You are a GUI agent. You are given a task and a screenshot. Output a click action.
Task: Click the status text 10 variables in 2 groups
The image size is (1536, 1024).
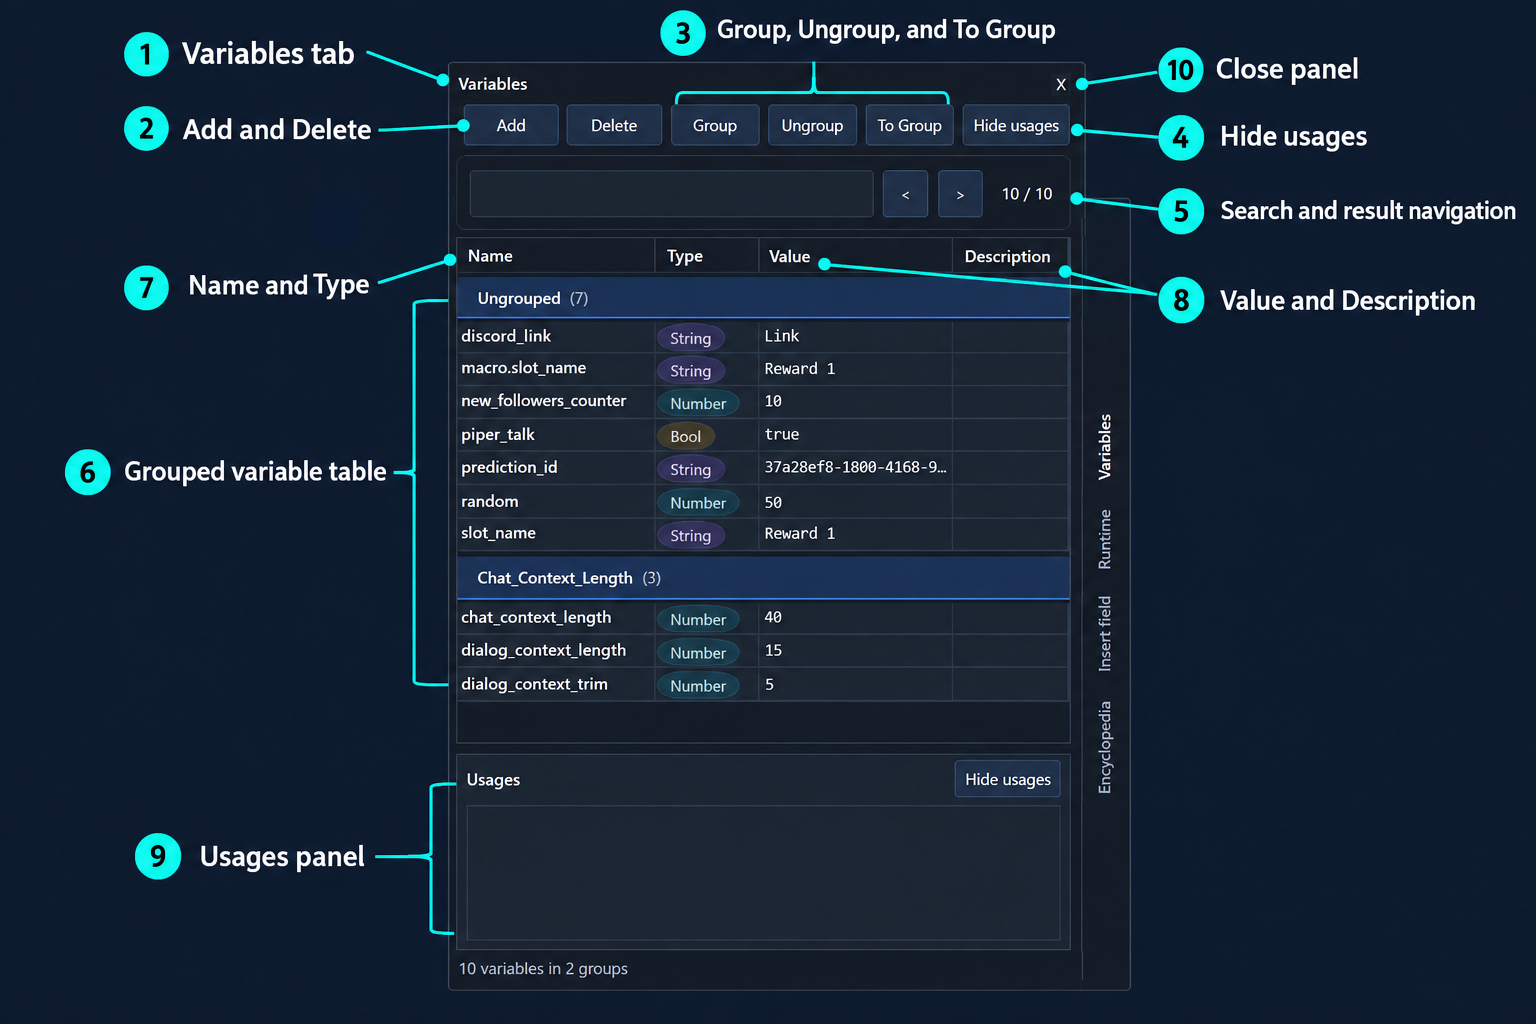pyautogui.click(x=543, y=968)
